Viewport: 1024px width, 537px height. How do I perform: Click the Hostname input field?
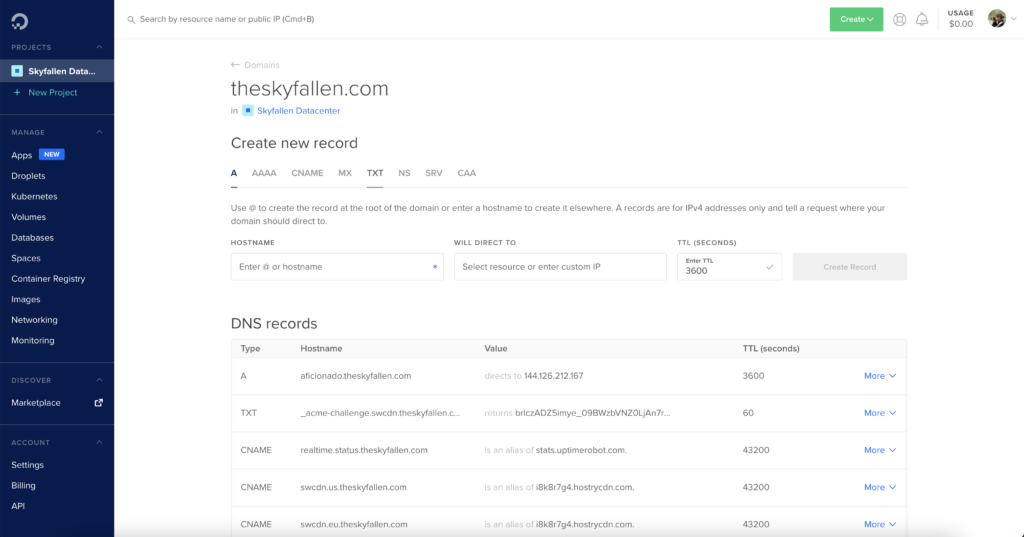[x=337, y=267]
